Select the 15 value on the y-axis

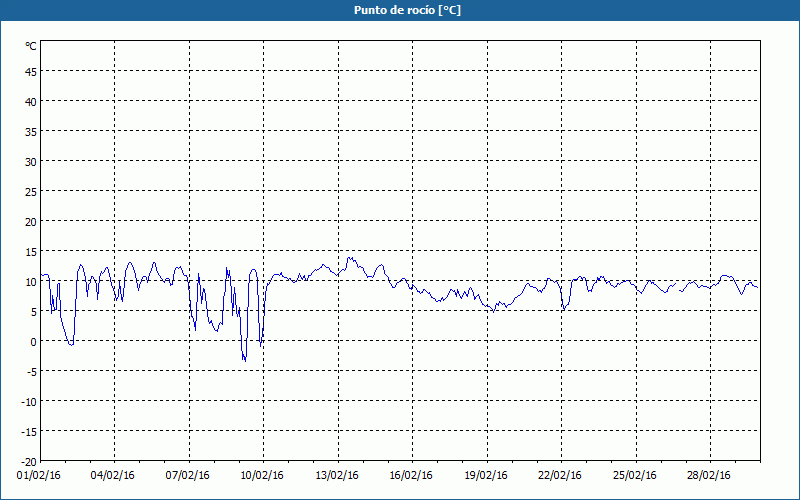pos(31,252)
